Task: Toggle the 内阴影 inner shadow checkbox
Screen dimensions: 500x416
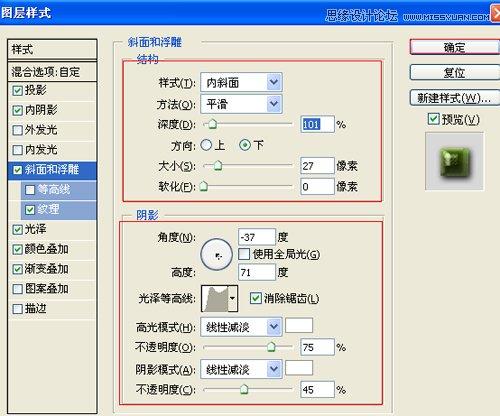Action: pyautogui.click(x=17, y=110)
